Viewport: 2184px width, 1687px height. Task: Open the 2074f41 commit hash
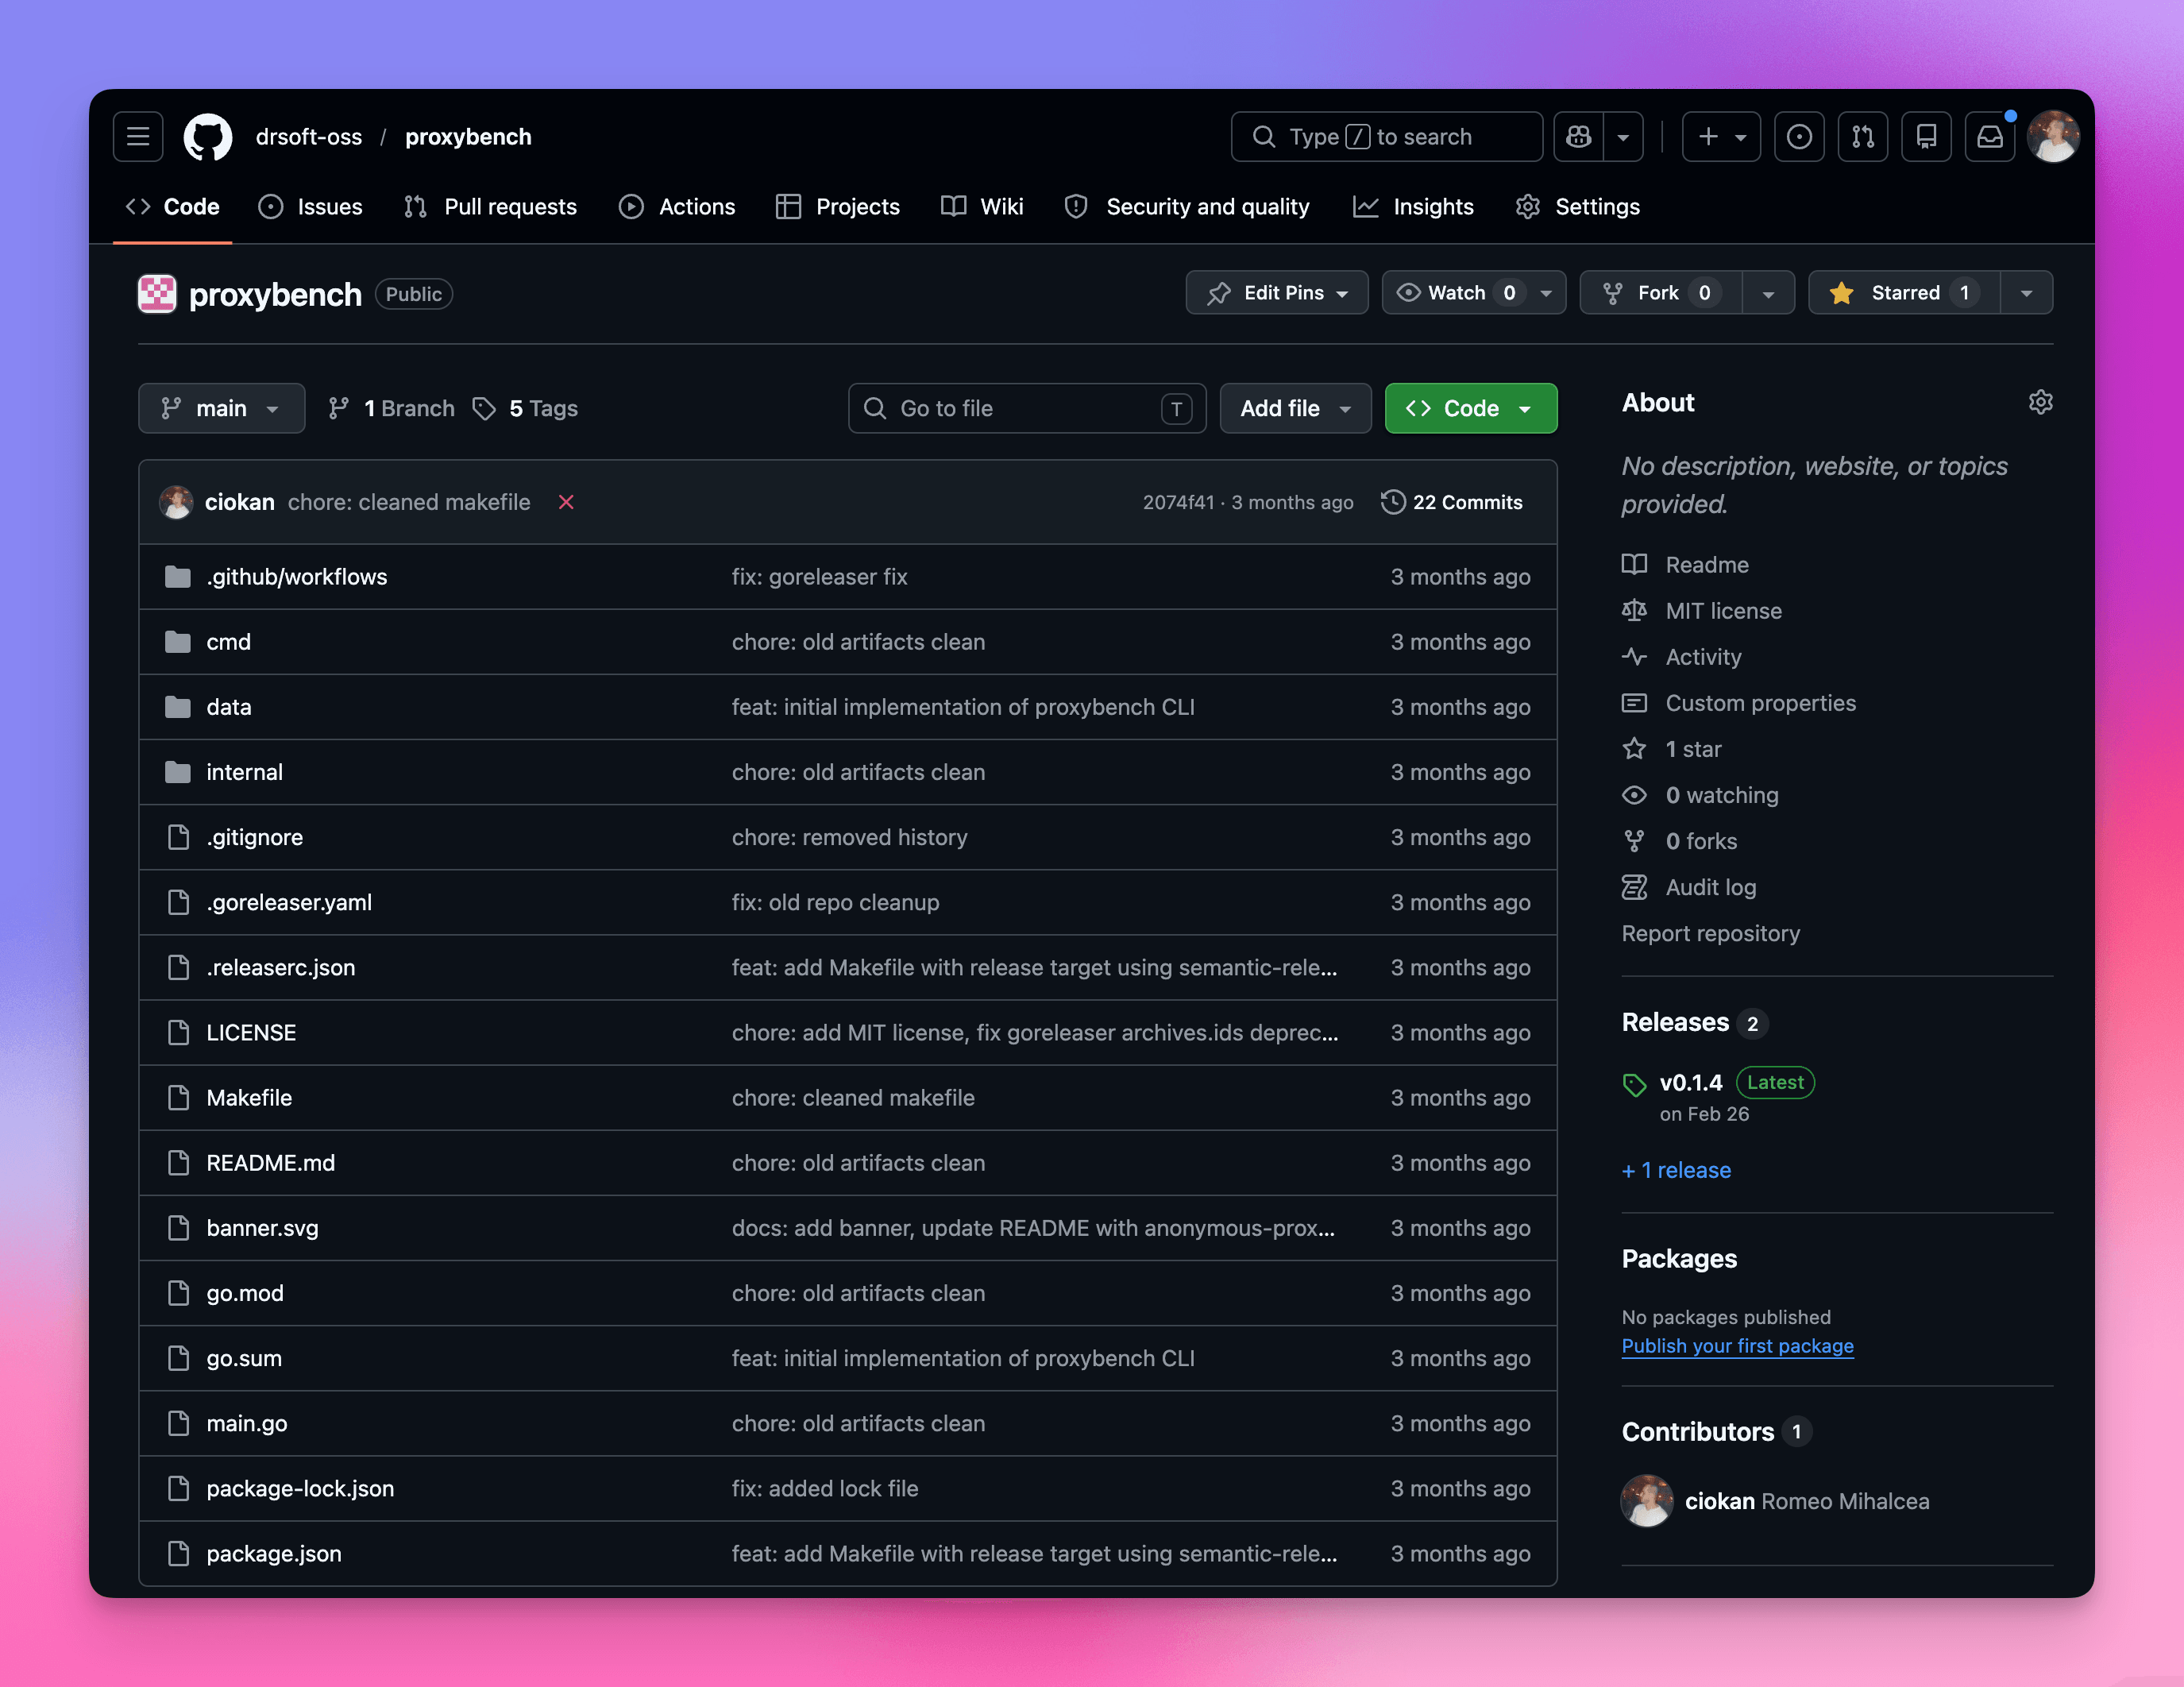coord(1178,502)
